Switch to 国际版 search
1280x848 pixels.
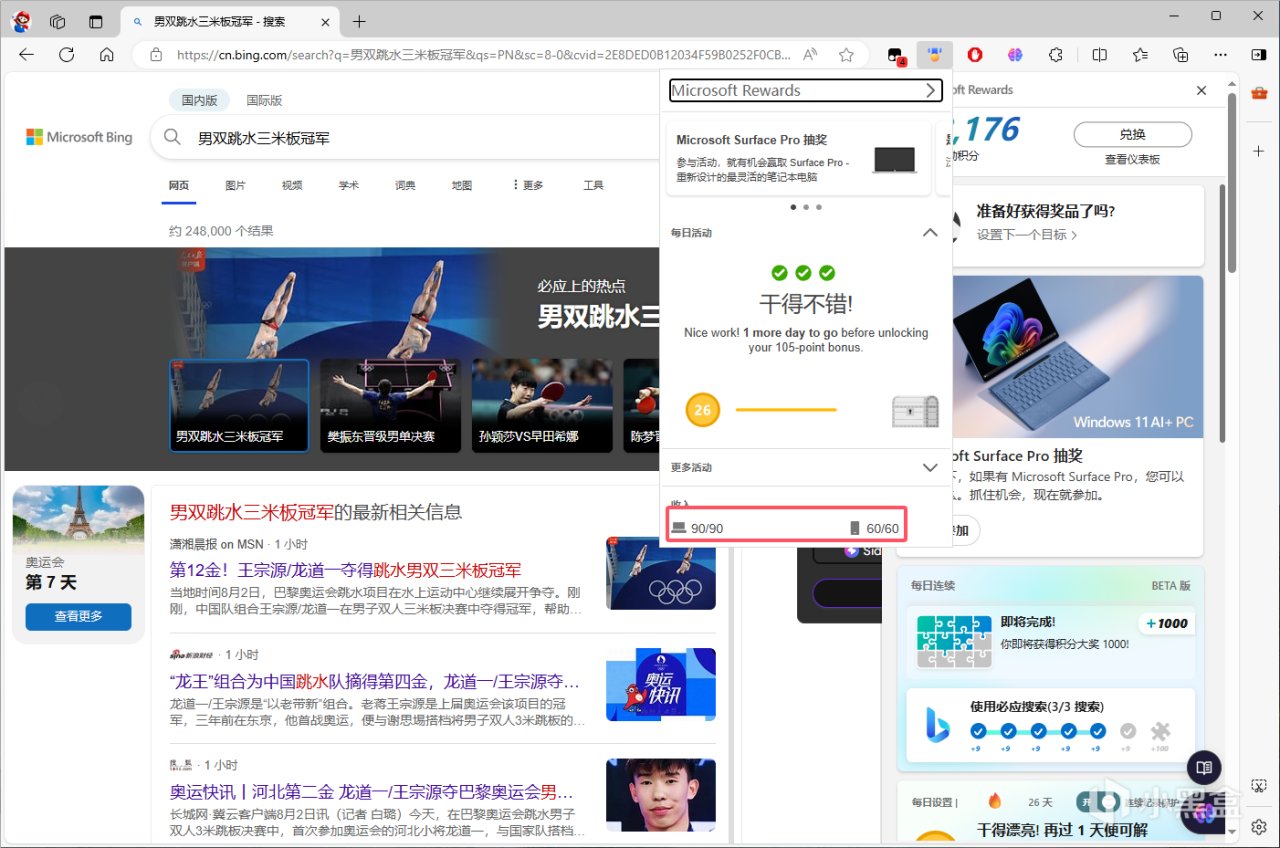(x=264, y=100)
